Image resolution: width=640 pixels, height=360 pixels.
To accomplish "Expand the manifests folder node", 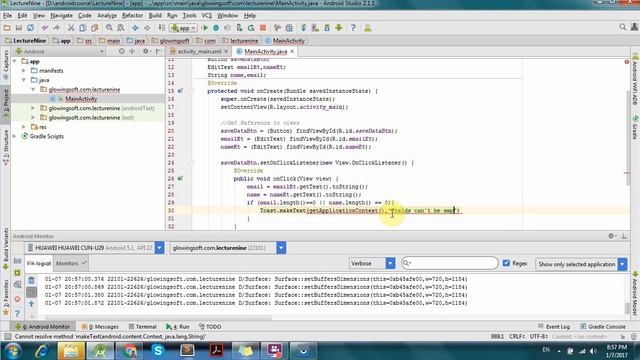I will pyautogui.click(x=24, y=71).
